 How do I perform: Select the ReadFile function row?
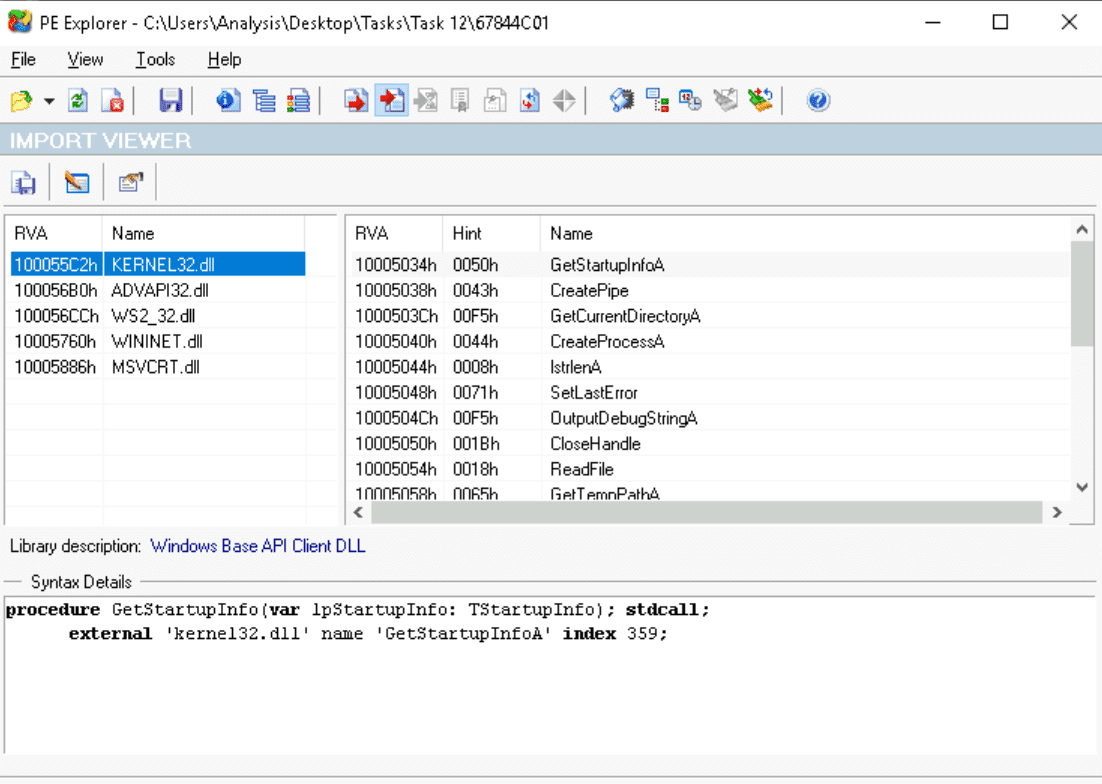tap(709, 469)
